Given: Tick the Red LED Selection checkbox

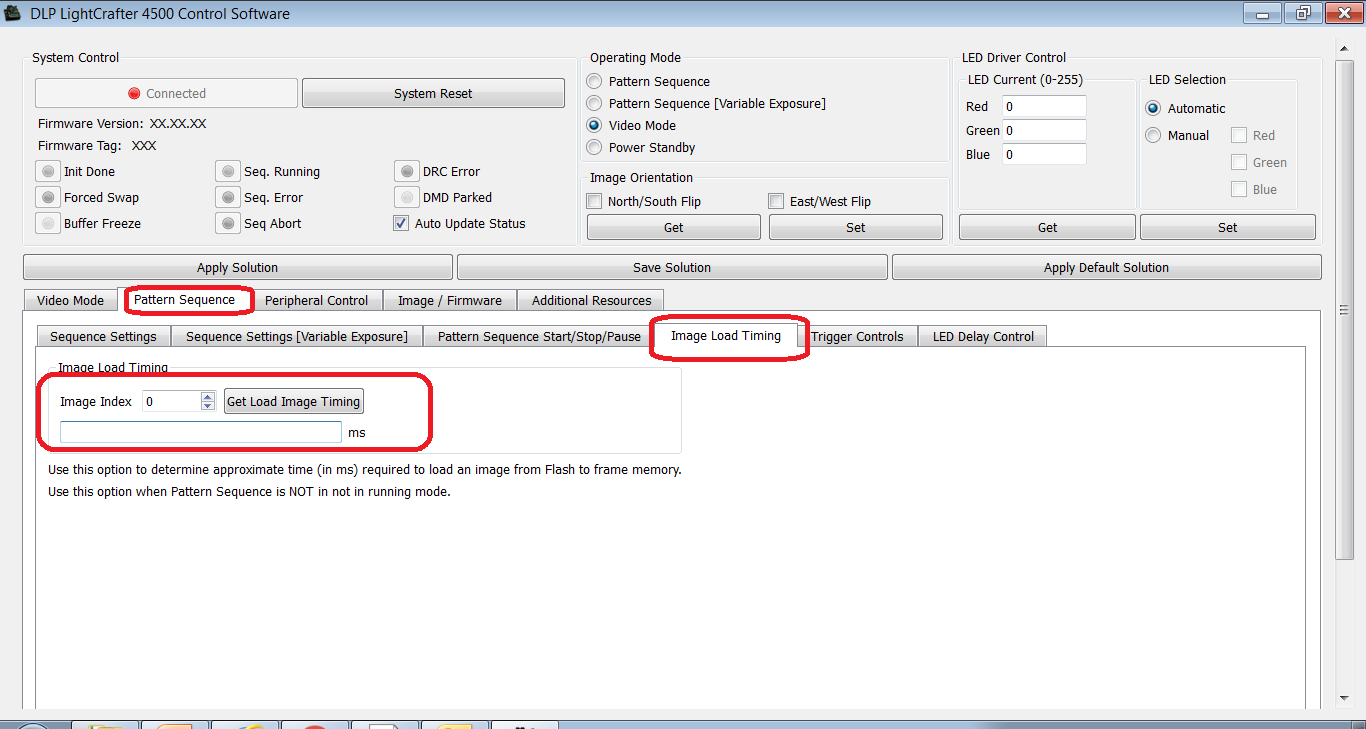Looking at the screenshot, I should click(x=1239, y=135).
